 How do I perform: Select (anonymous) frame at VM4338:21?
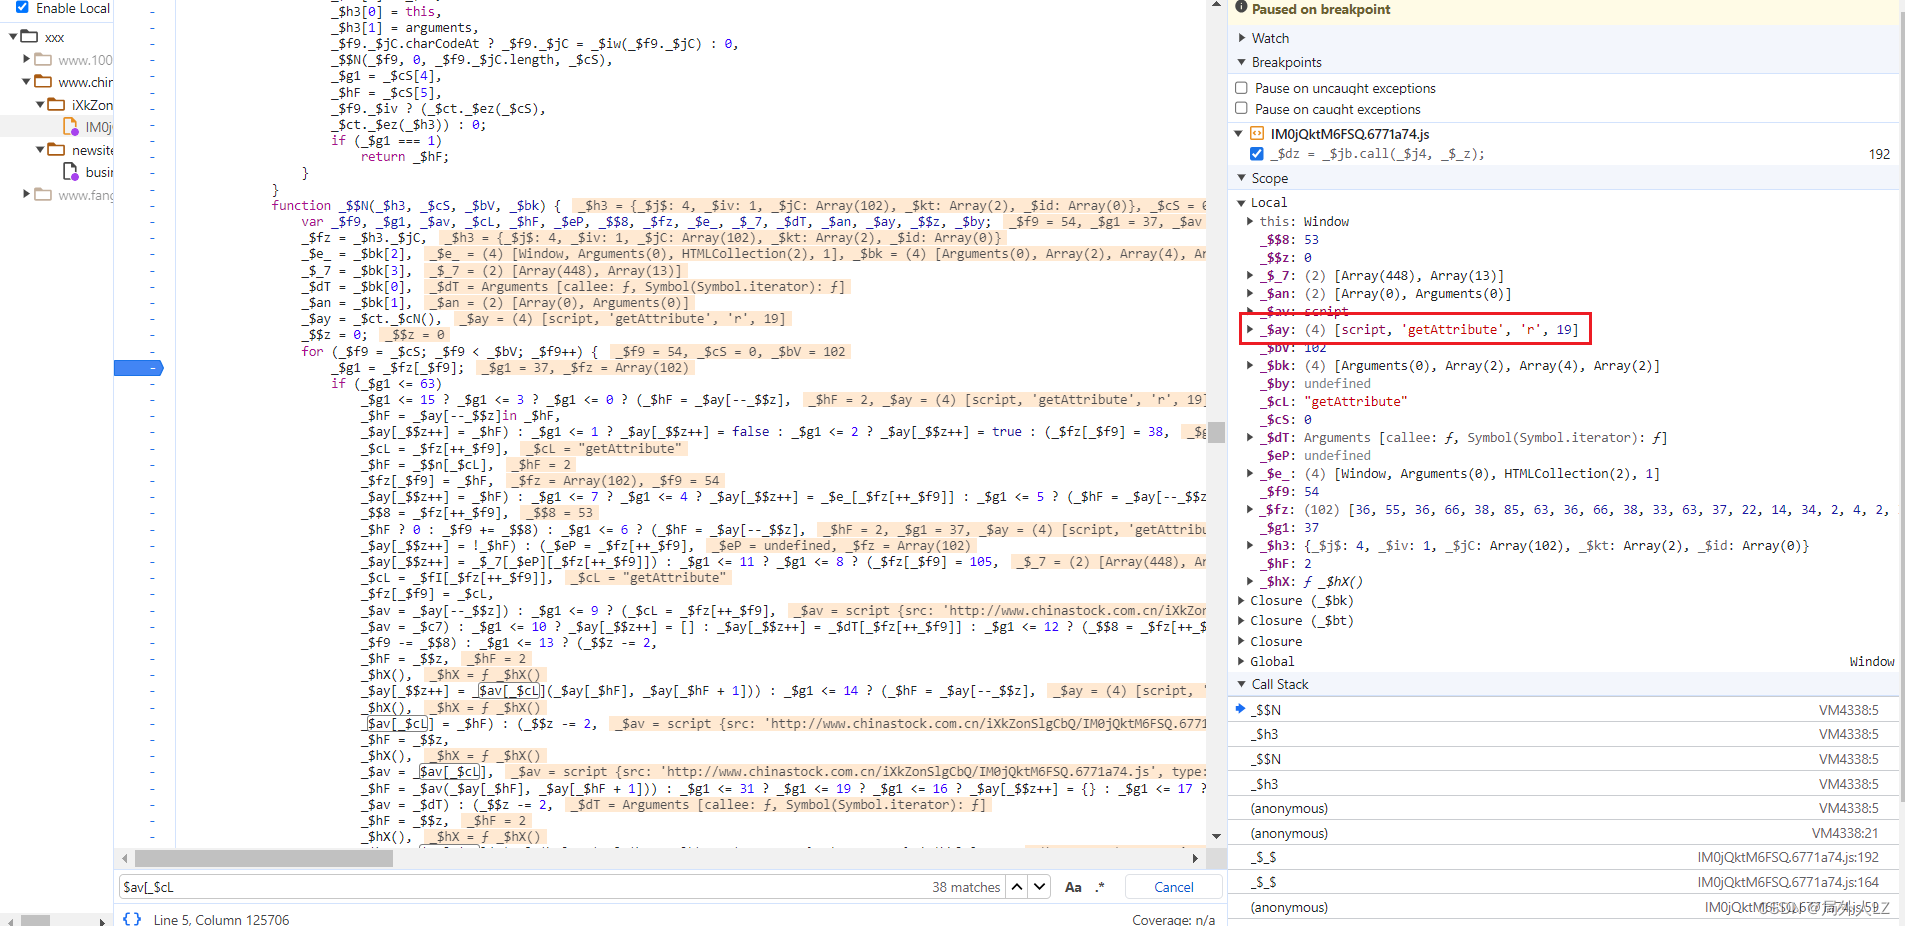click(1563, 833)
